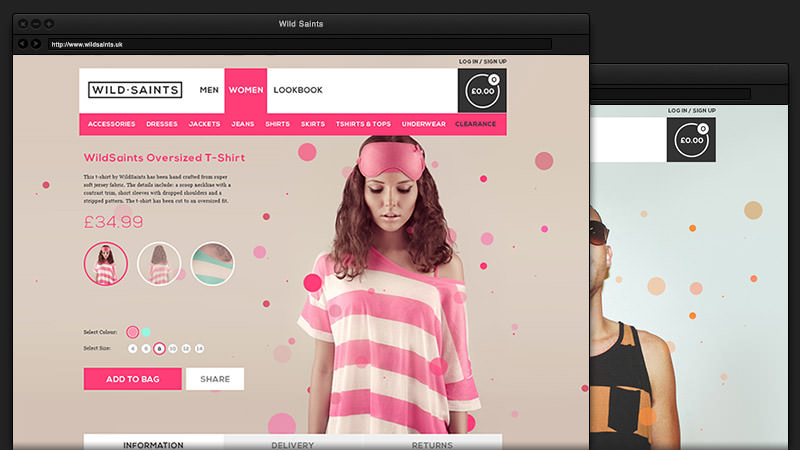
Task: Browse the TSHIRTS & TOPS category
Action: tap(363, 124)
